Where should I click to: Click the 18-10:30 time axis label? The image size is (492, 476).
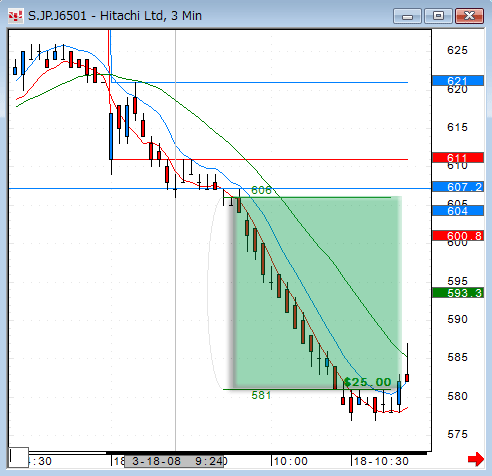381,461
